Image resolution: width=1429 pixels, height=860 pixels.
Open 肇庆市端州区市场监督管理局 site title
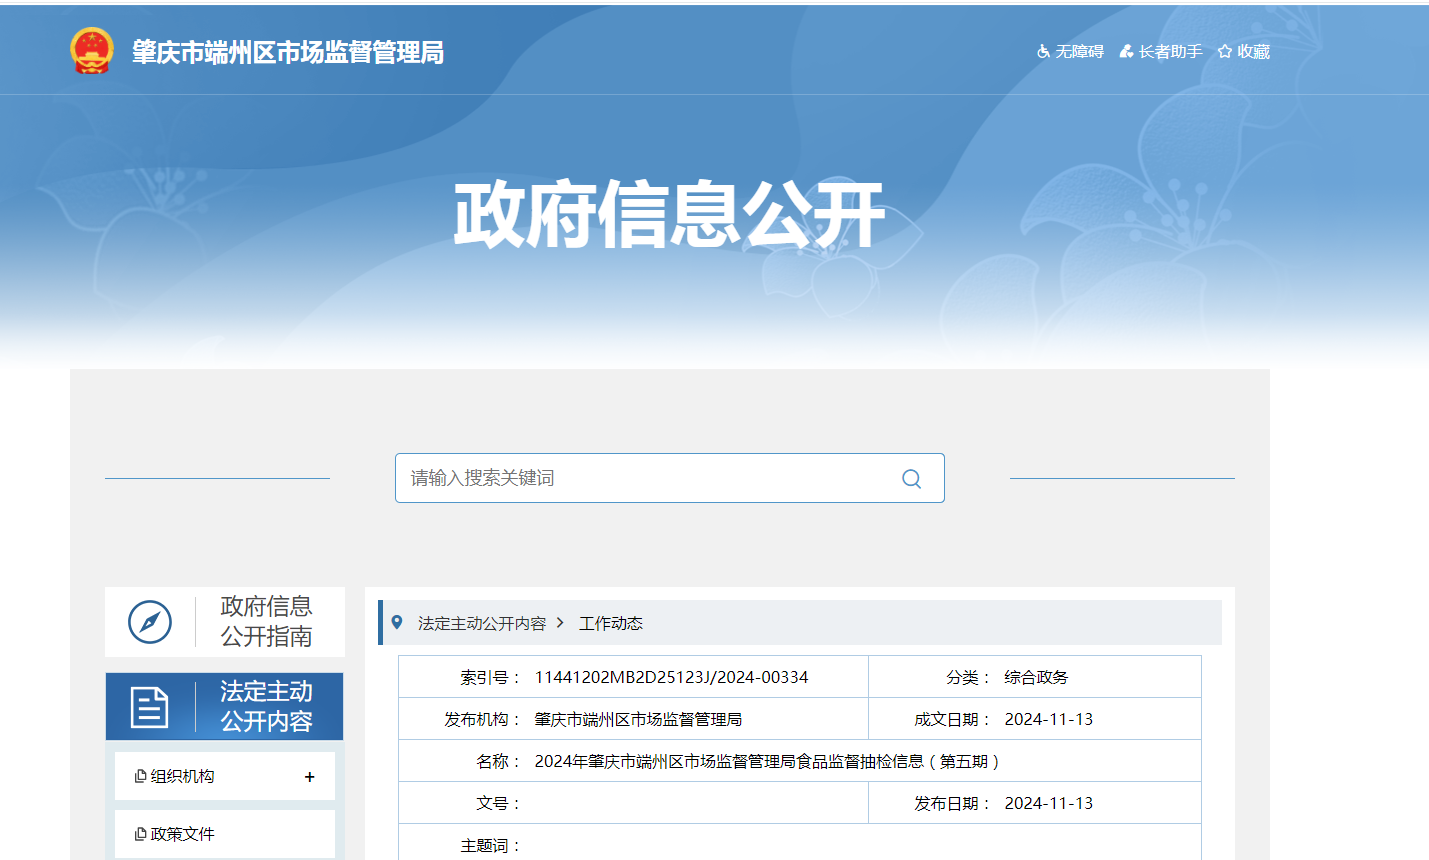click(288, 52)
